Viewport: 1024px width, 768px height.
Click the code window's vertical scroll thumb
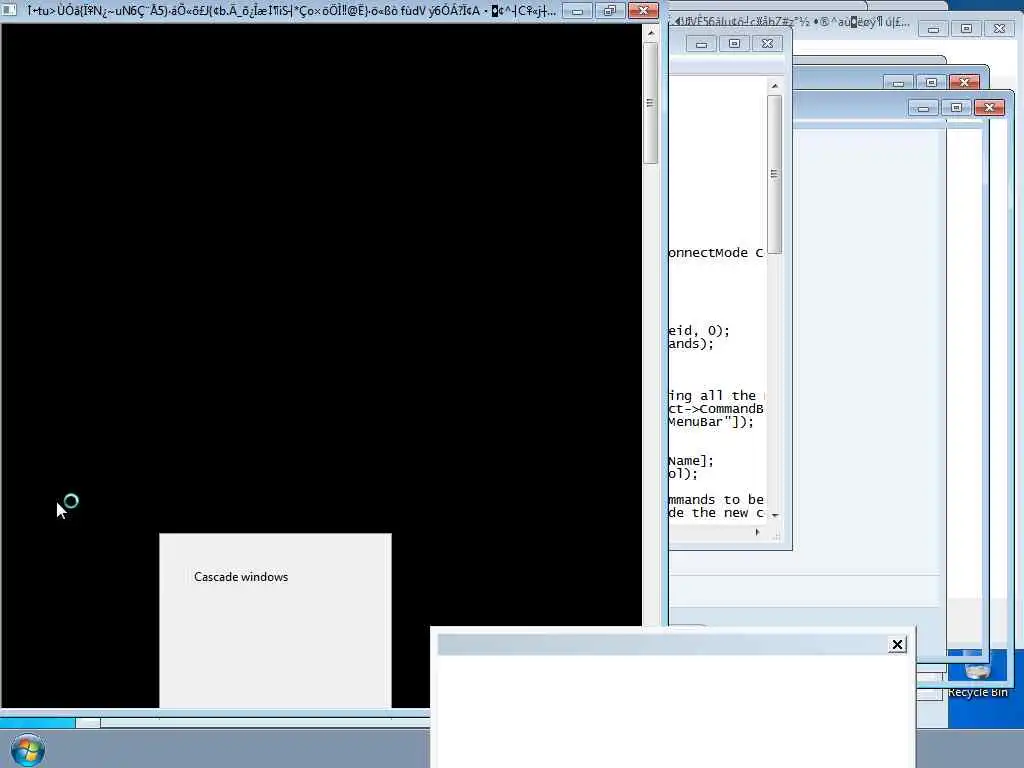[x=775, y=174]
